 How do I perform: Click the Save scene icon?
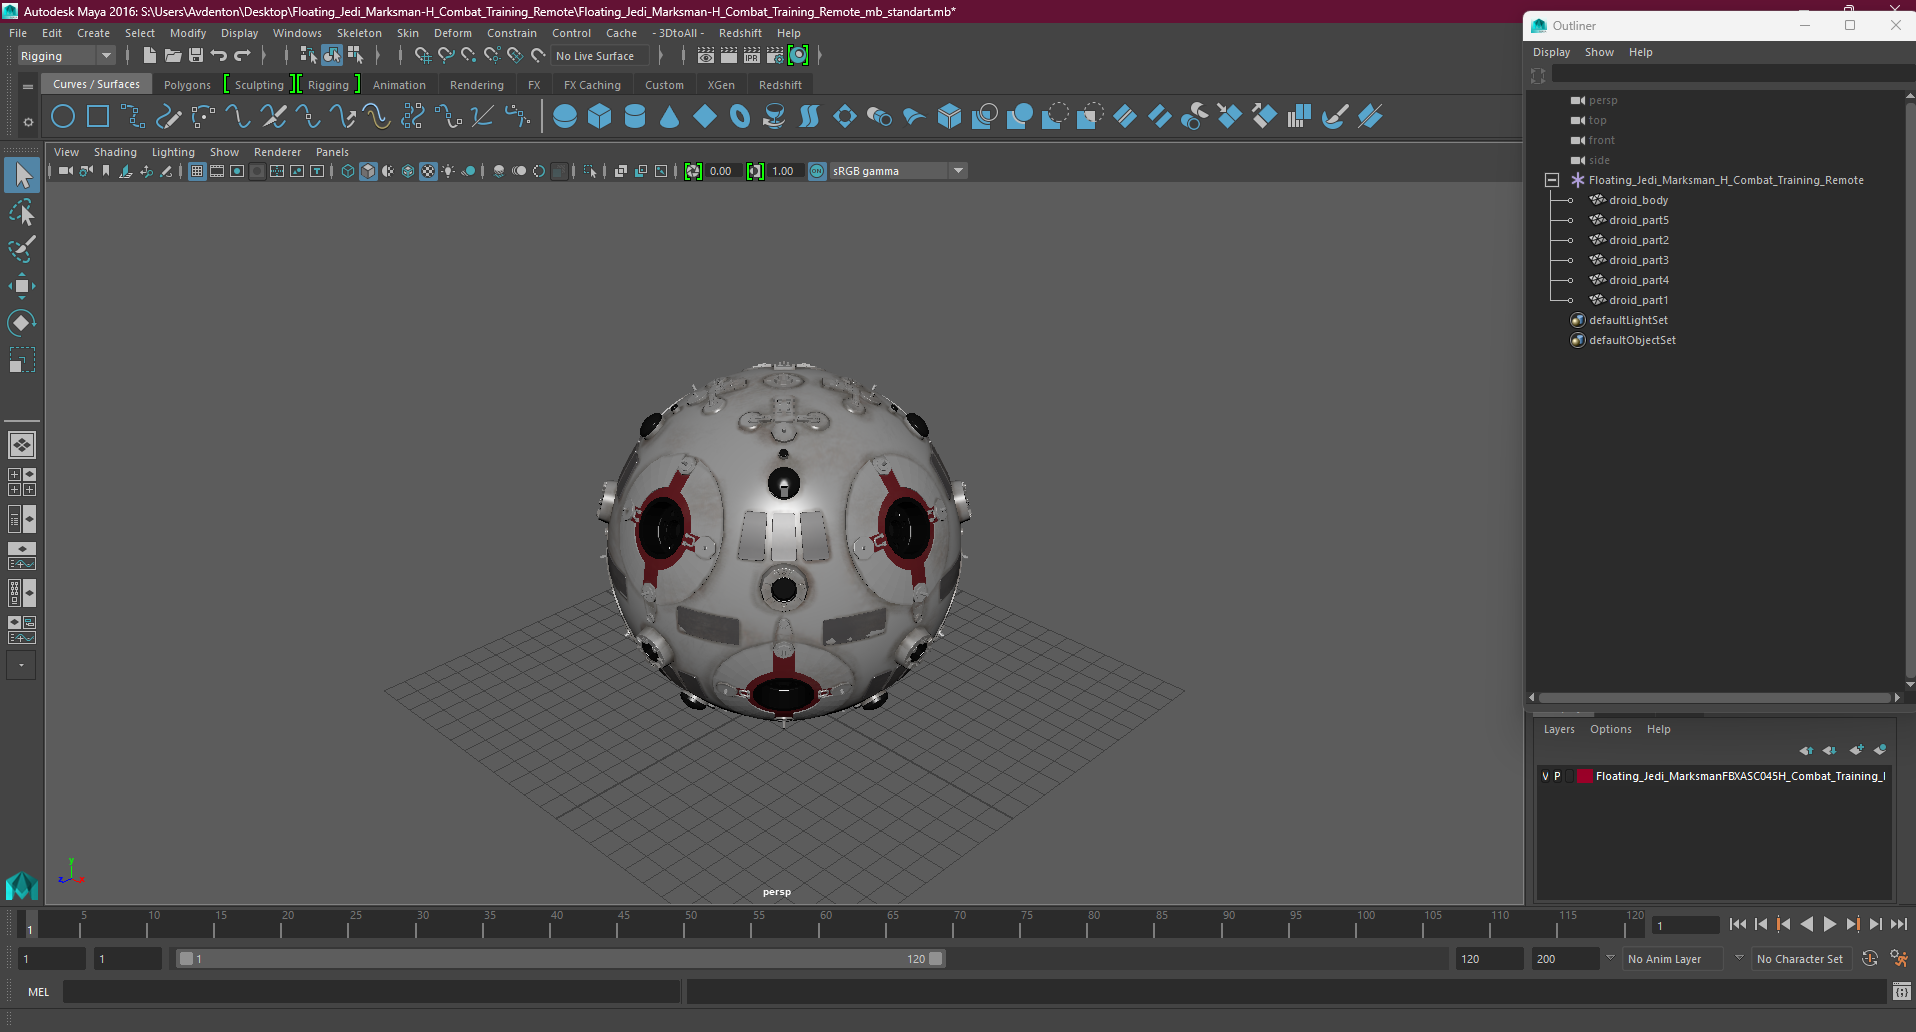coord(196,56)
